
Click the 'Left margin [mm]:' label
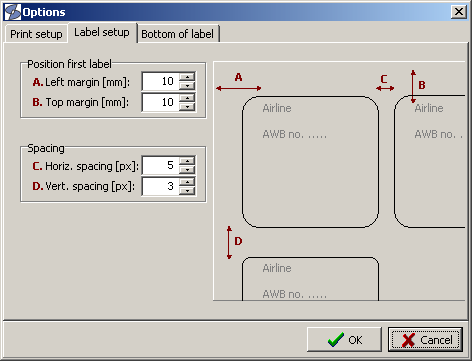click(x=88, y=82)
